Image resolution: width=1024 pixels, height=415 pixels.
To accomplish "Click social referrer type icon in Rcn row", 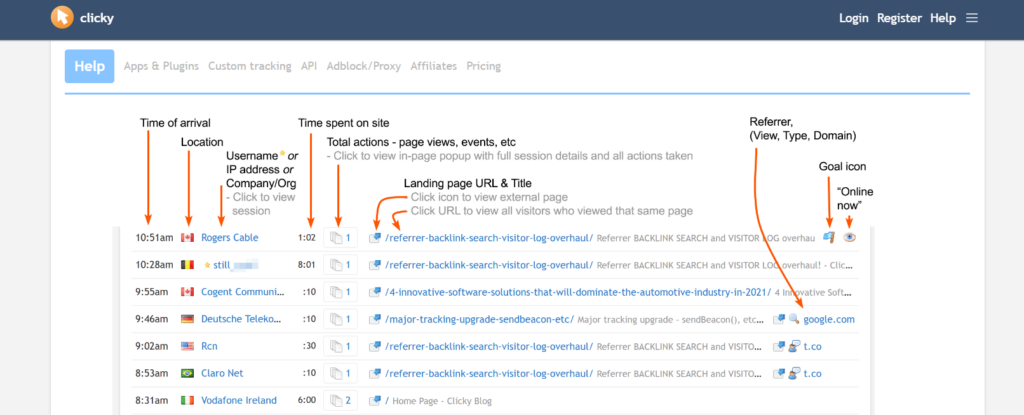I will point(794,346).
